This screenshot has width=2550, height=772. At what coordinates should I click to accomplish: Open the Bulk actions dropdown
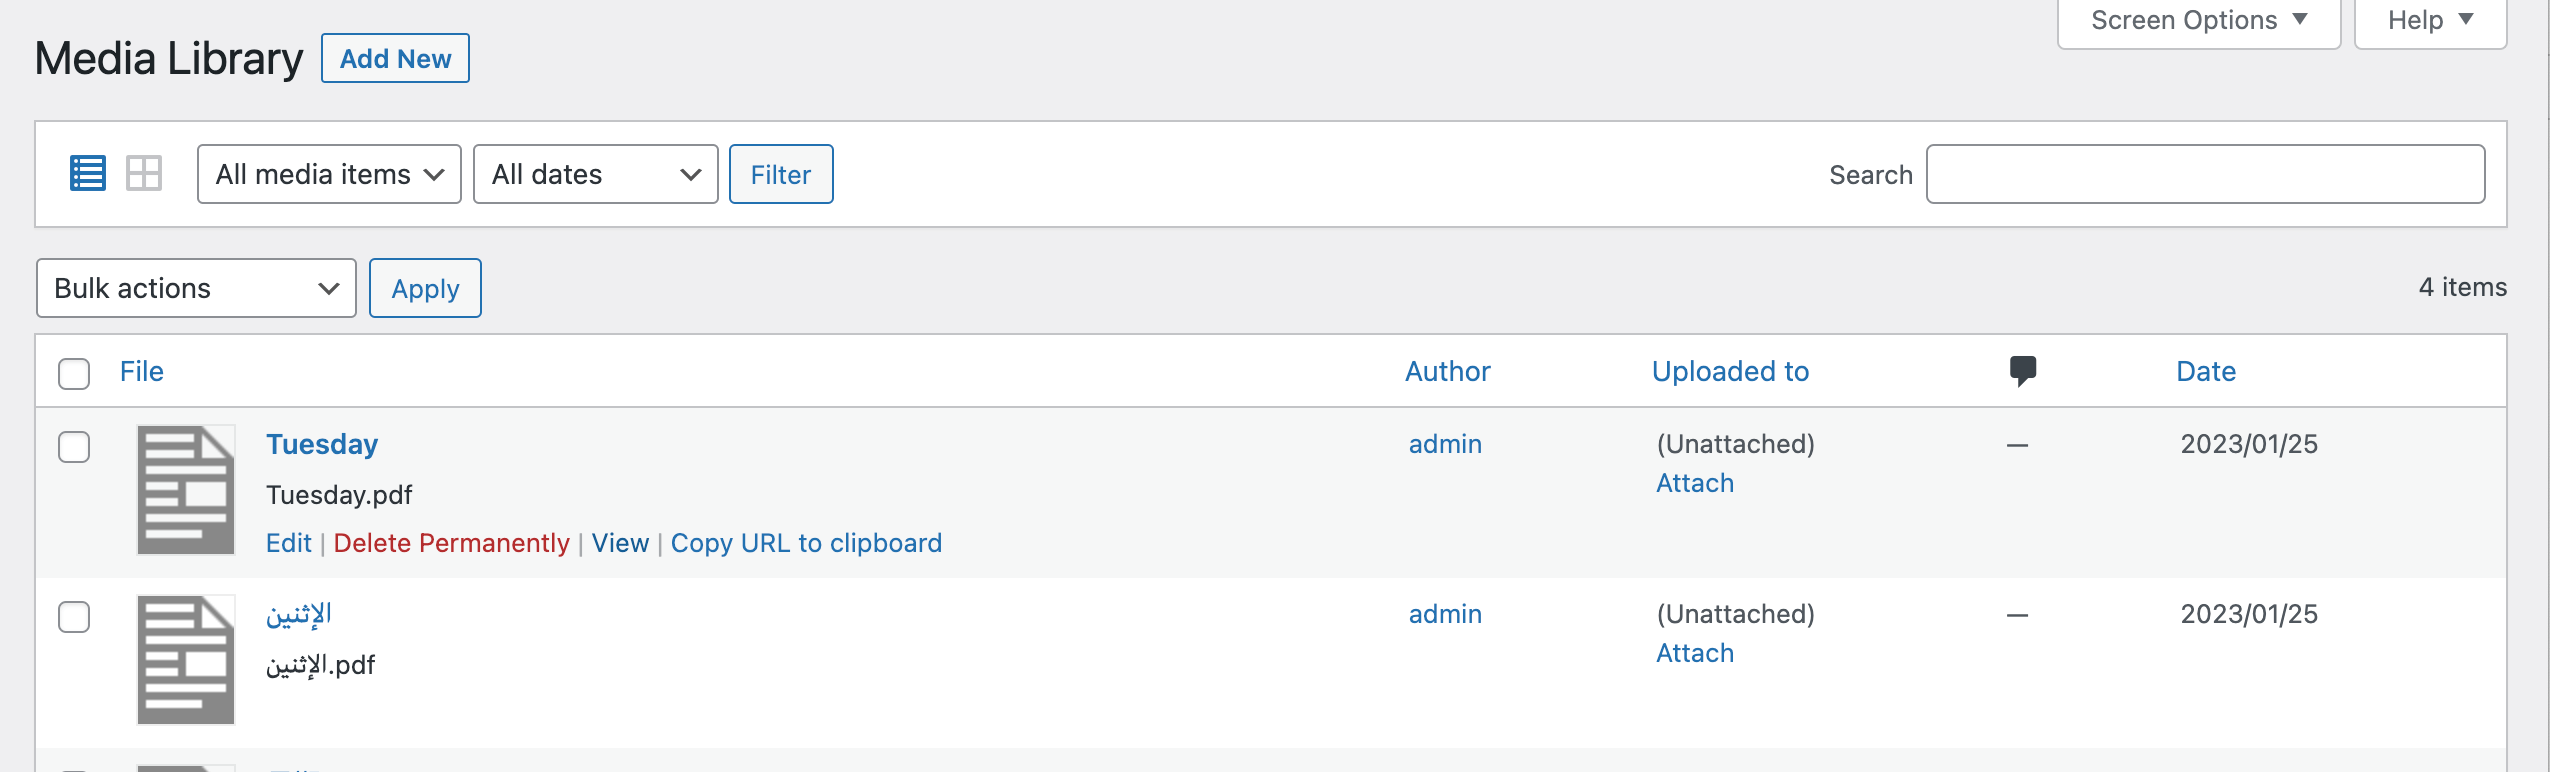point(196,288)
